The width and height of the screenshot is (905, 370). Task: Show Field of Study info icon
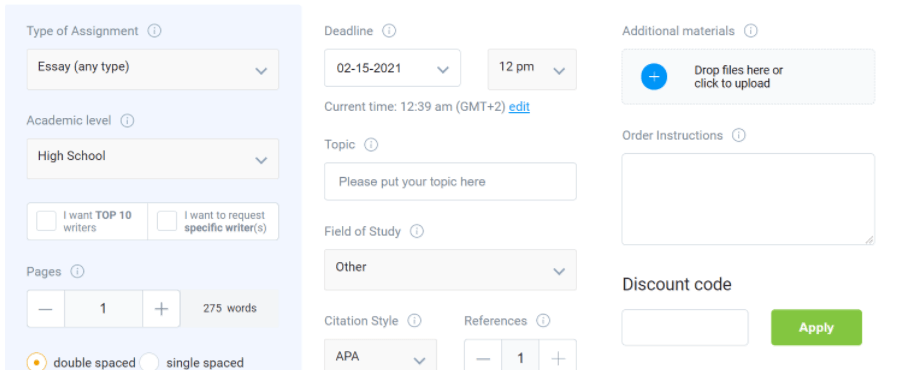[x=416, y=231]
